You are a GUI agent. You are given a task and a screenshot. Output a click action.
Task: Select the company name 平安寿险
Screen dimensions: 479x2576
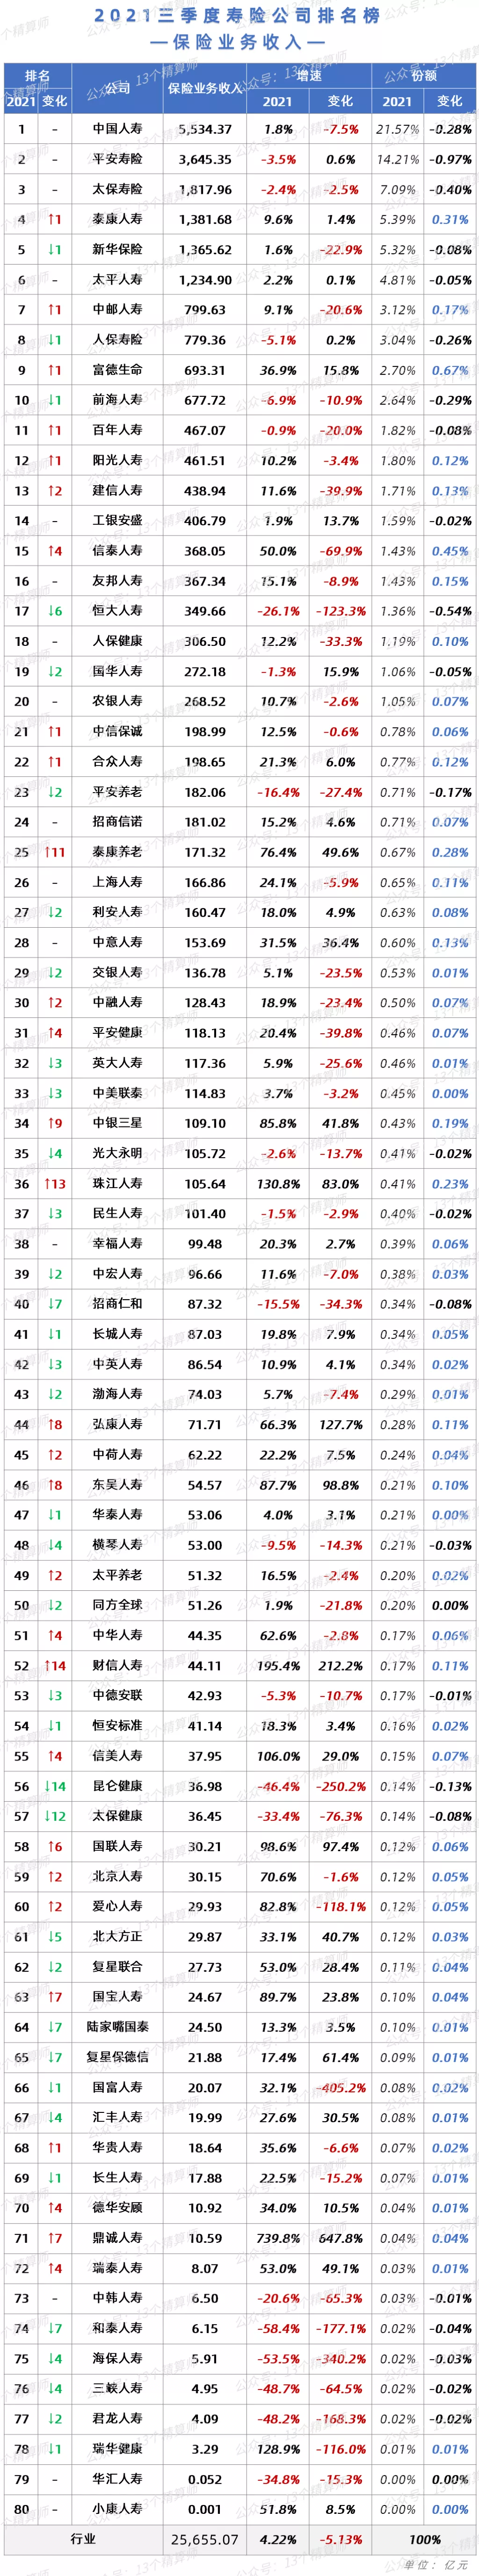pos(118,159)
